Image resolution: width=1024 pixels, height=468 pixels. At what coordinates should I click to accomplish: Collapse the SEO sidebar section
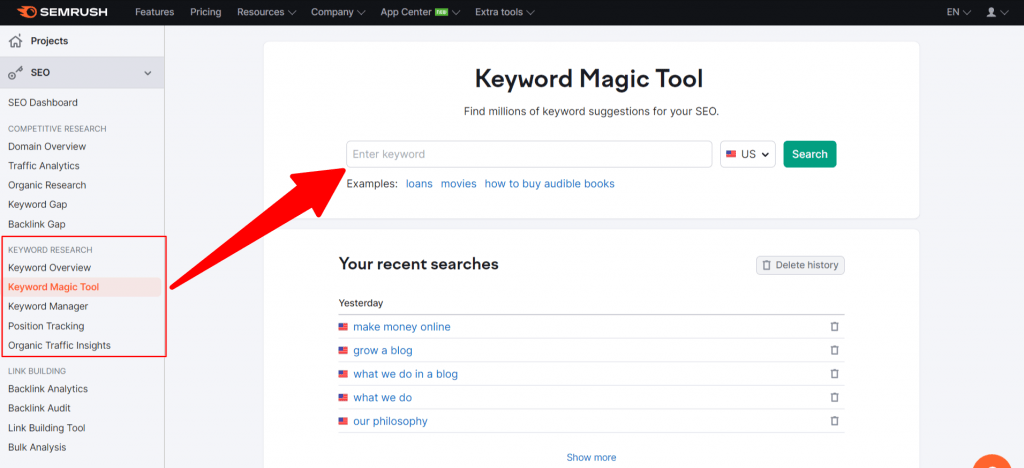click(x=148, y=73)
